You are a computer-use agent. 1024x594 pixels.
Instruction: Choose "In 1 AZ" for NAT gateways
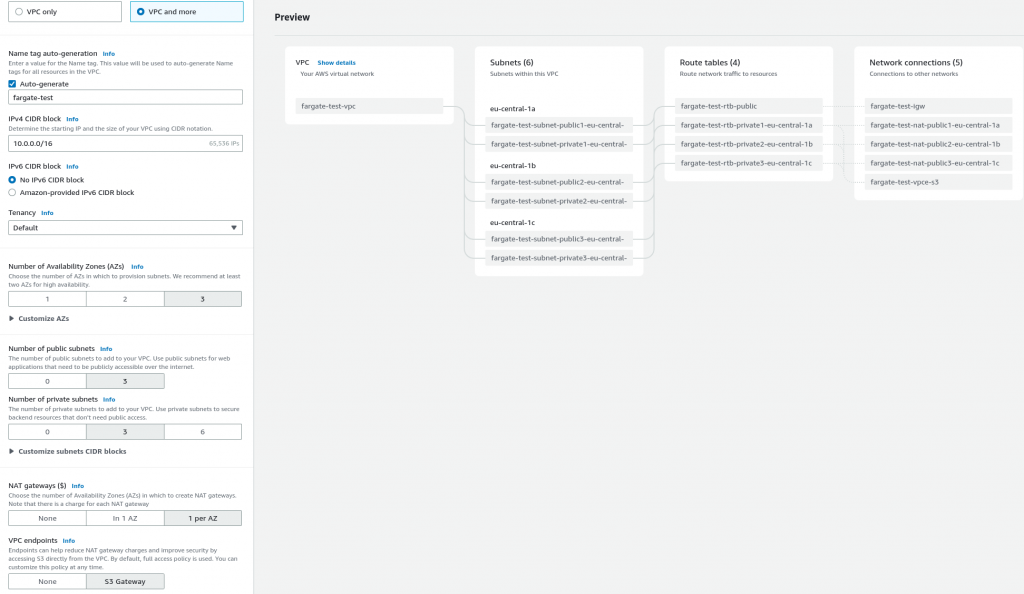click(124, 517)
